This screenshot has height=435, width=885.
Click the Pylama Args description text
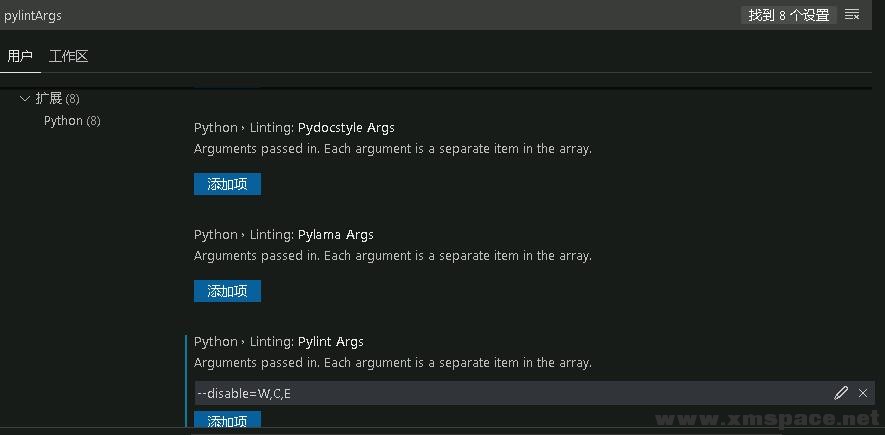point(393,256)
